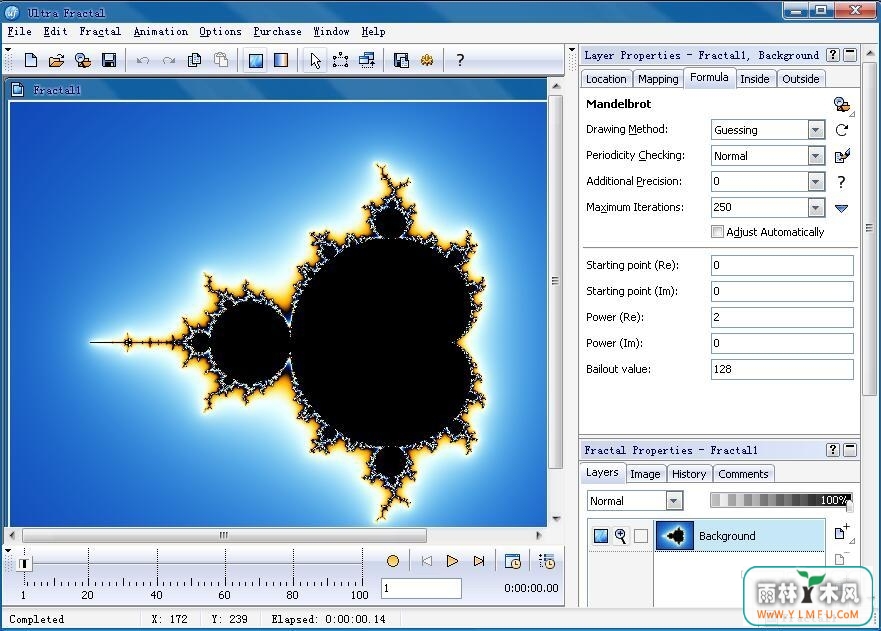Switch to the Image tab
Image resolution: width=881 pixels, height=631 pixels.
coord(645,474)
